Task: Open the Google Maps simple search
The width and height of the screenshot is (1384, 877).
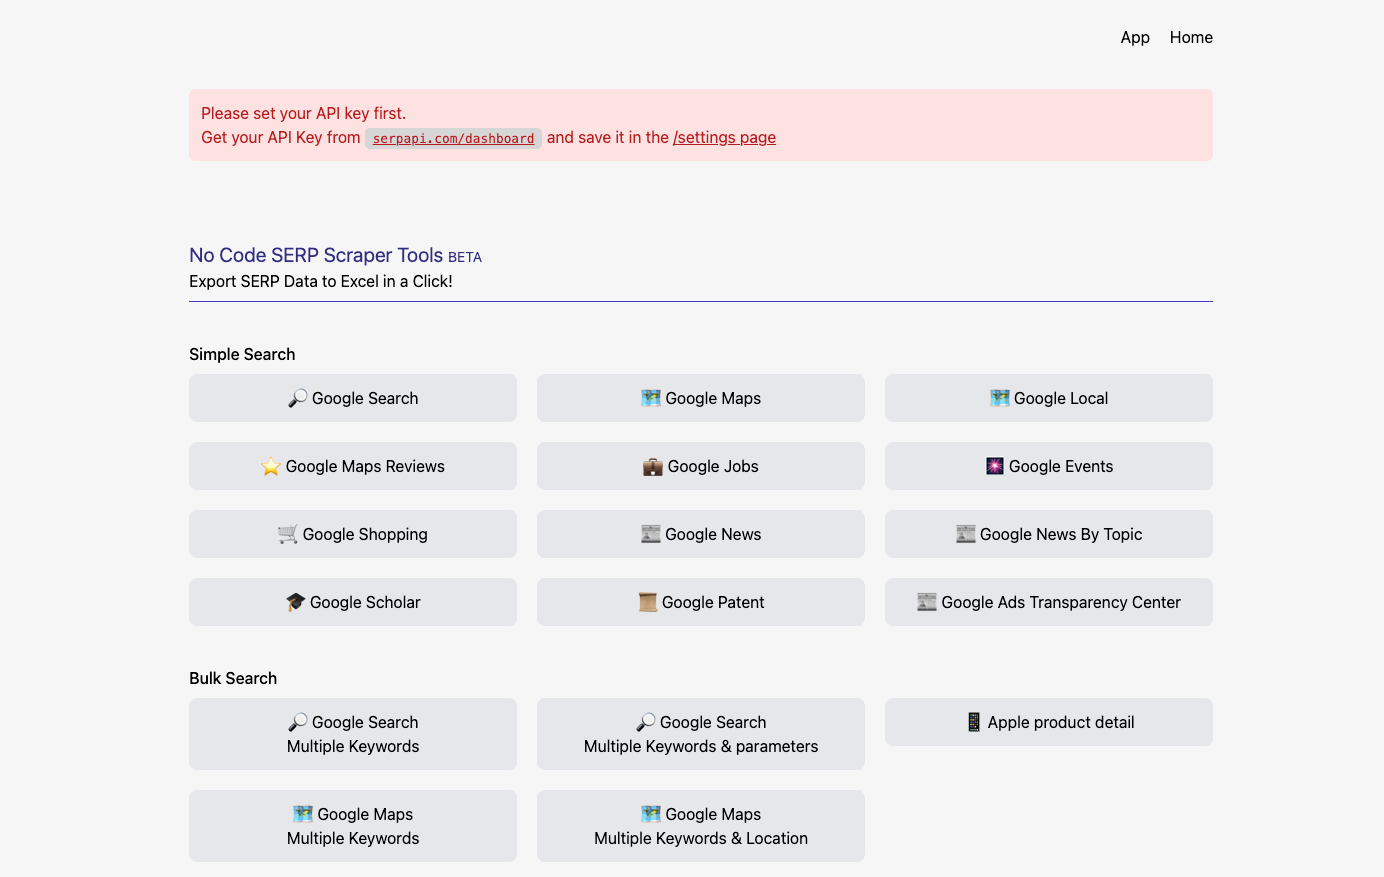Action: (x=701, y=398)
